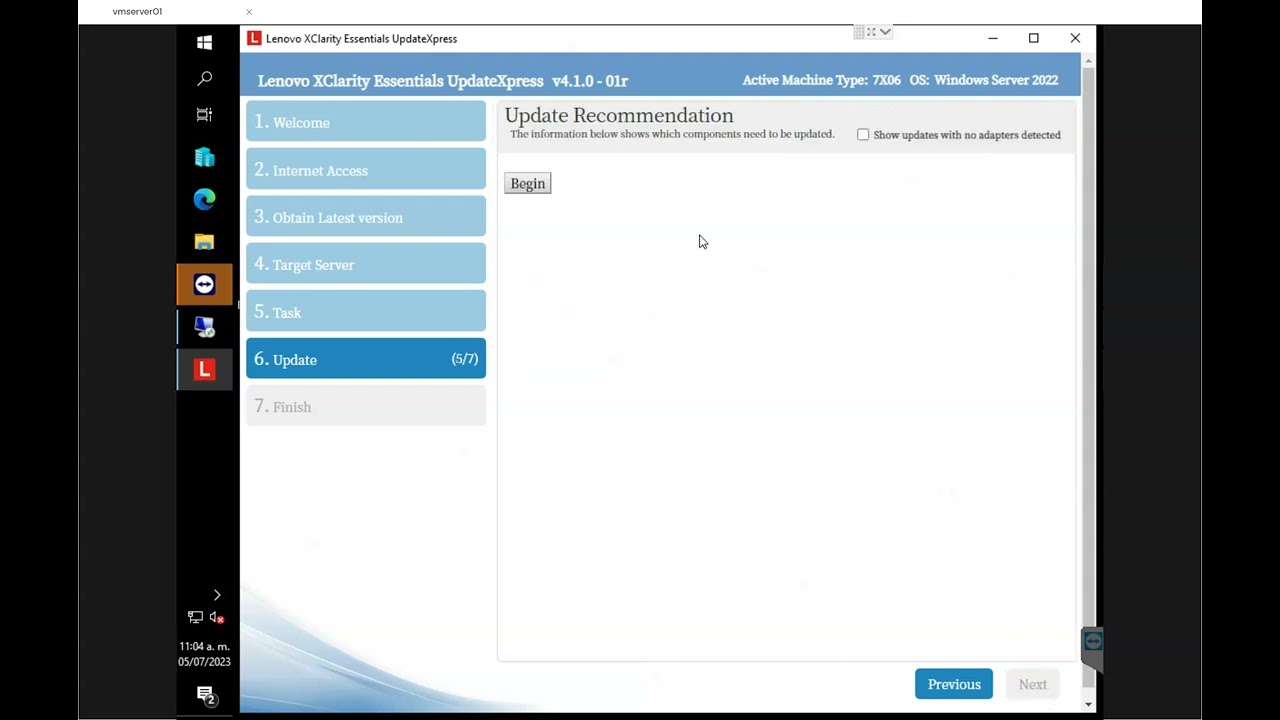Image resolution: width=1280 pixels, height=720 pixels.
Task: Open the Windows Start menu
Action: [204, 42]
